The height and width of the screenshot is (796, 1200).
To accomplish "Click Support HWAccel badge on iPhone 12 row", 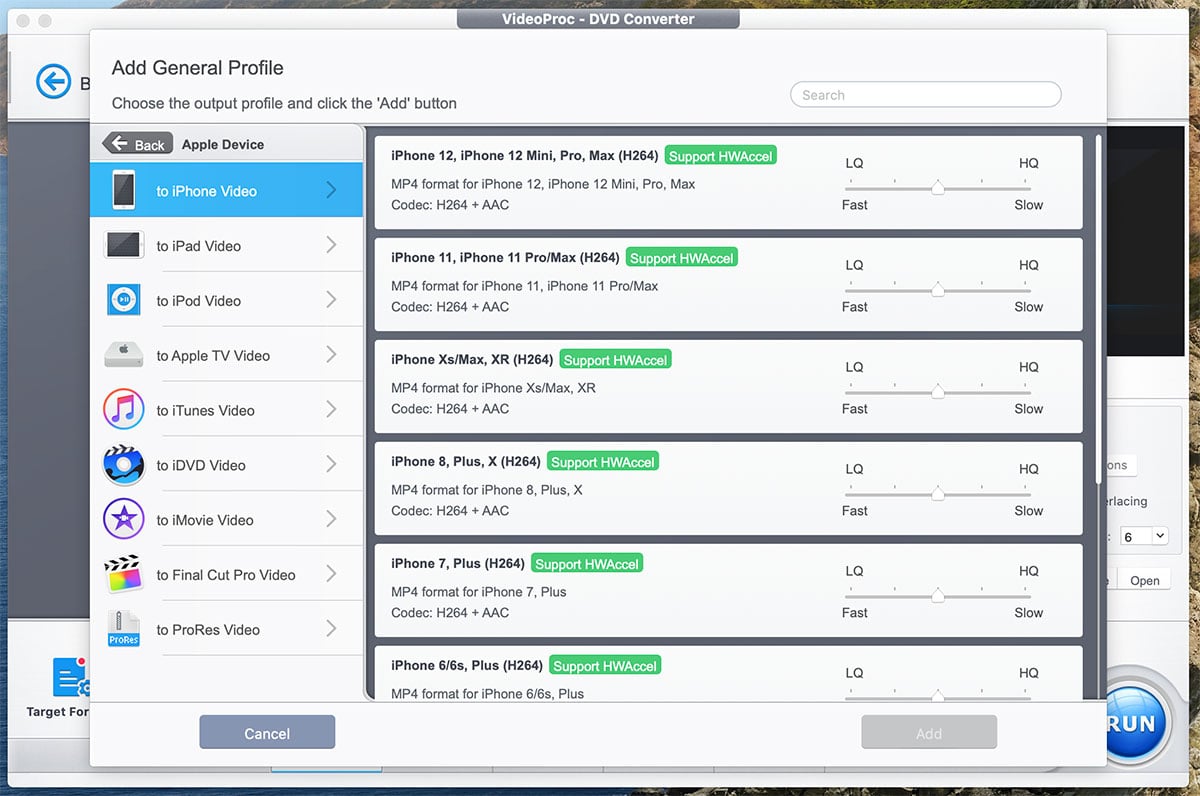I will pos(721,156).
